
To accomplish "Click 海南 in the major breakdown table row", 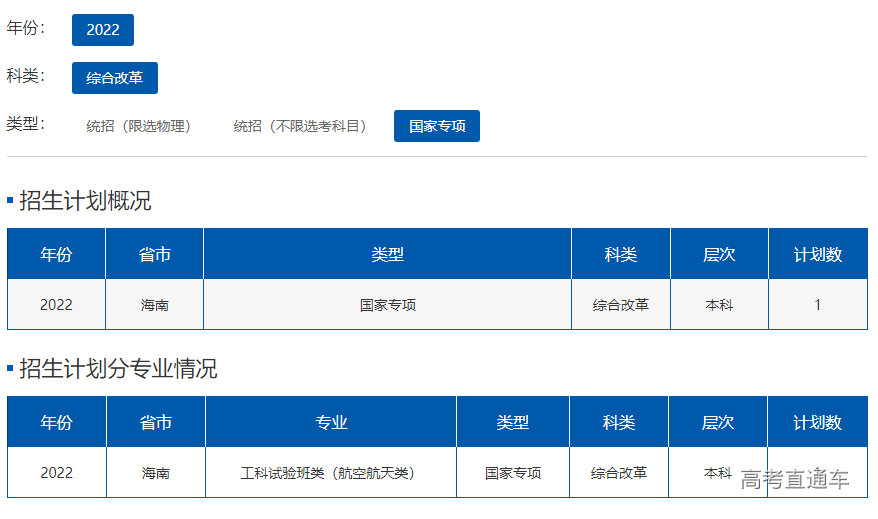I will coord(156,473).
